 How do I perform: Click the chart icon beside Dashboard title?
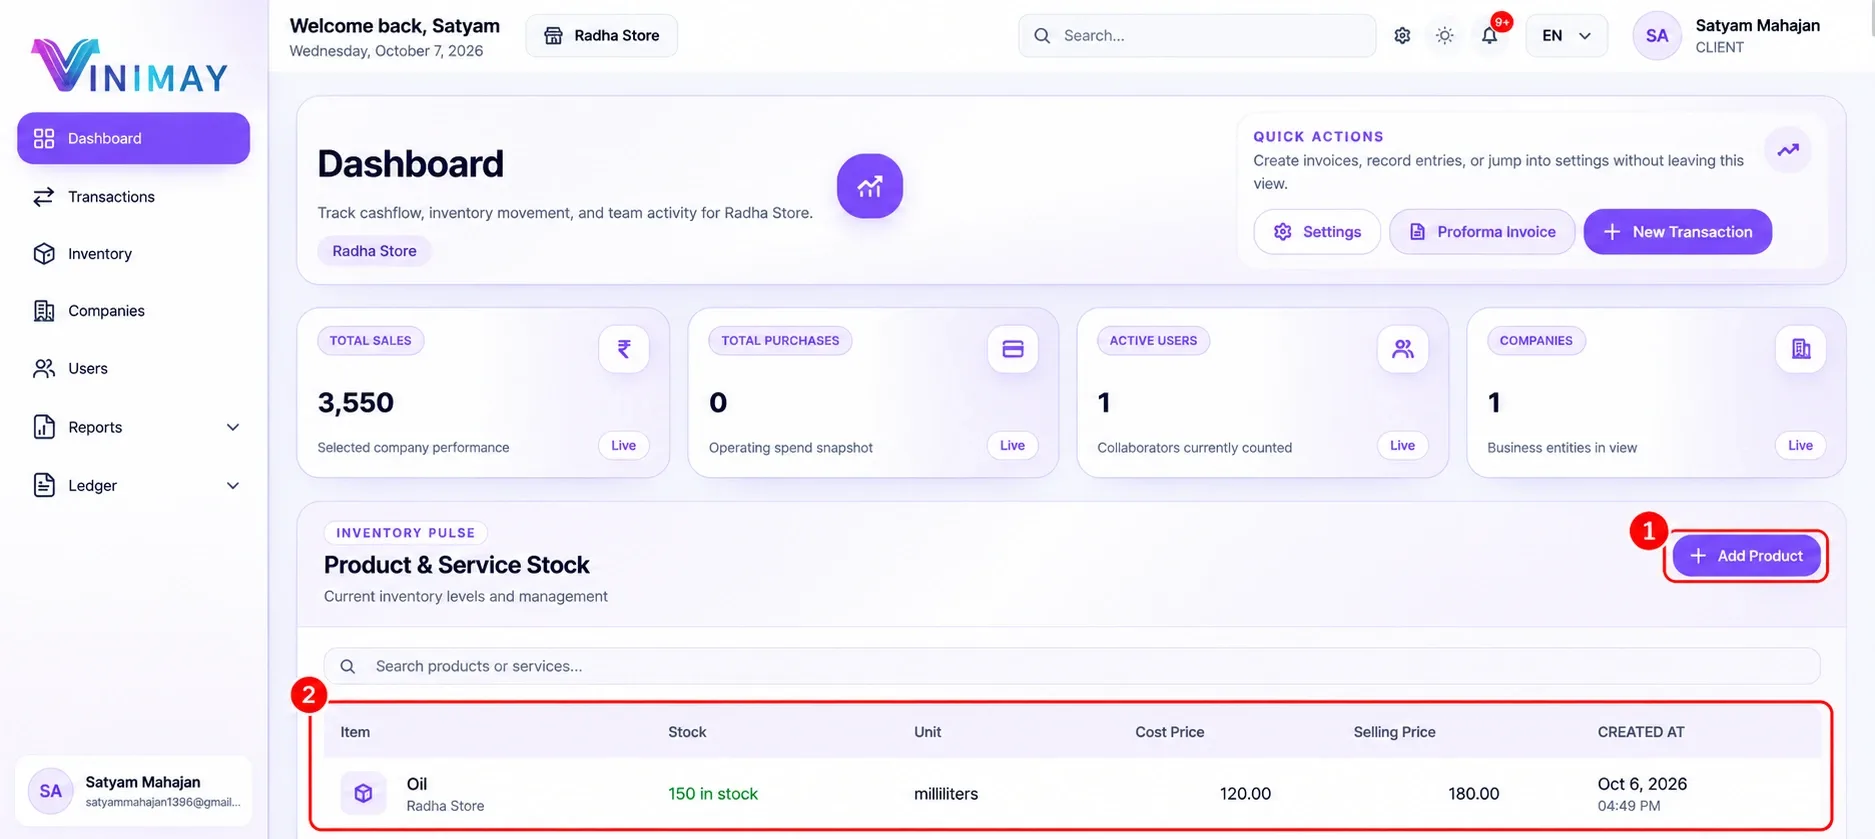pos(870,186)
